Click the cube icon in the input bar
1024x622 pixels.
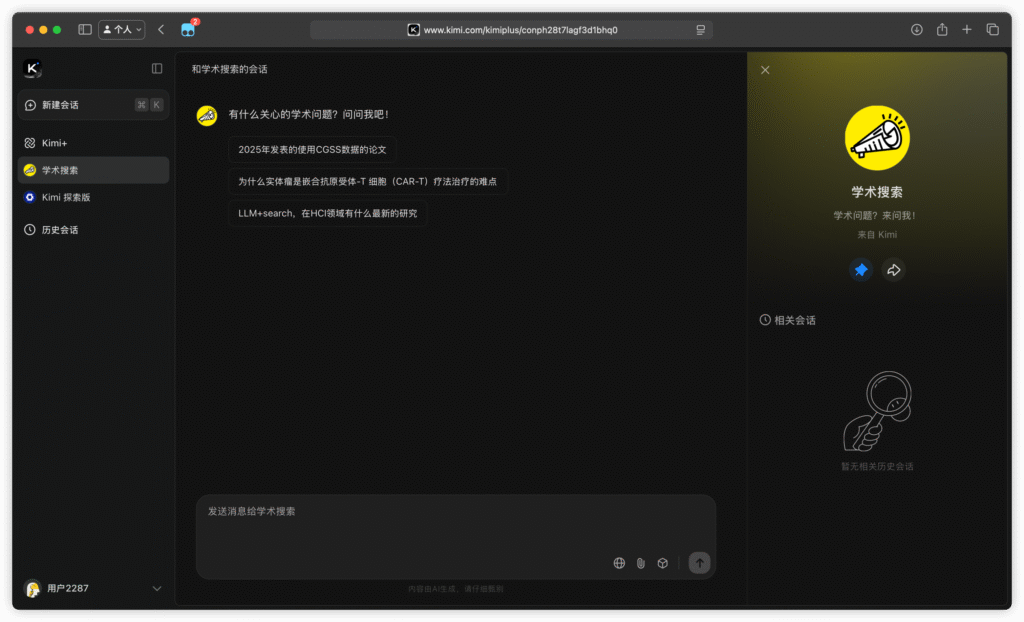tap(663, 563)
